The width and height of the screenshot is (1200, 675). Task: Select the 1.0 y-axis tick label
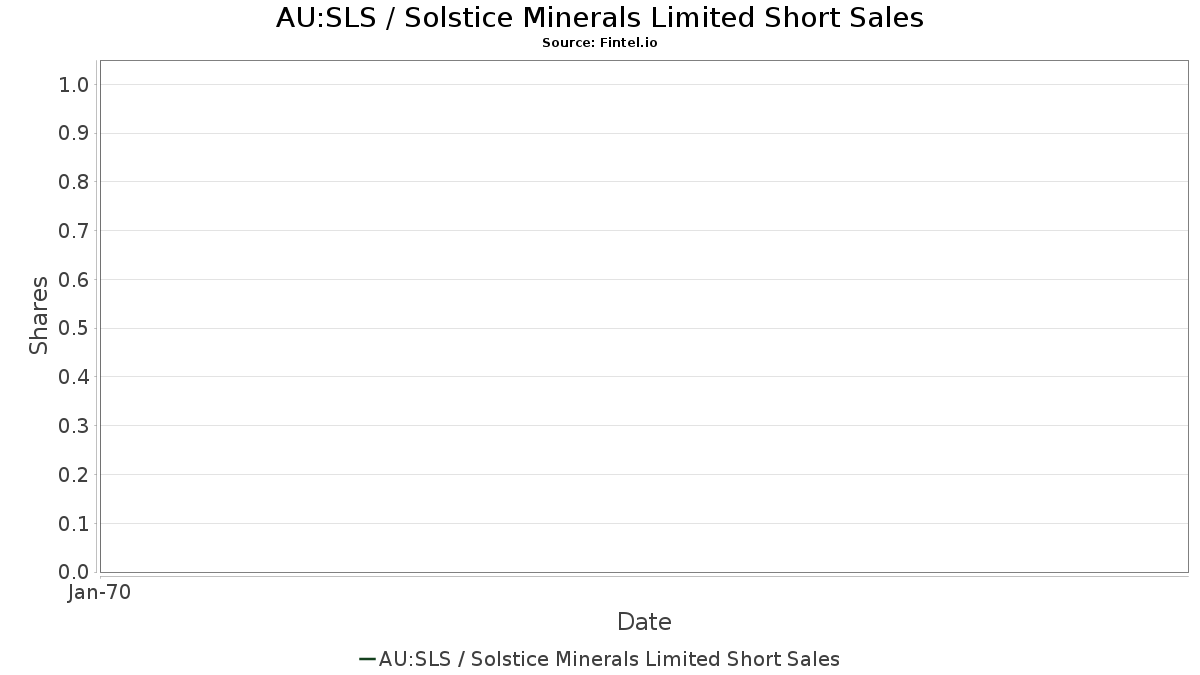(x=75, y=84)
